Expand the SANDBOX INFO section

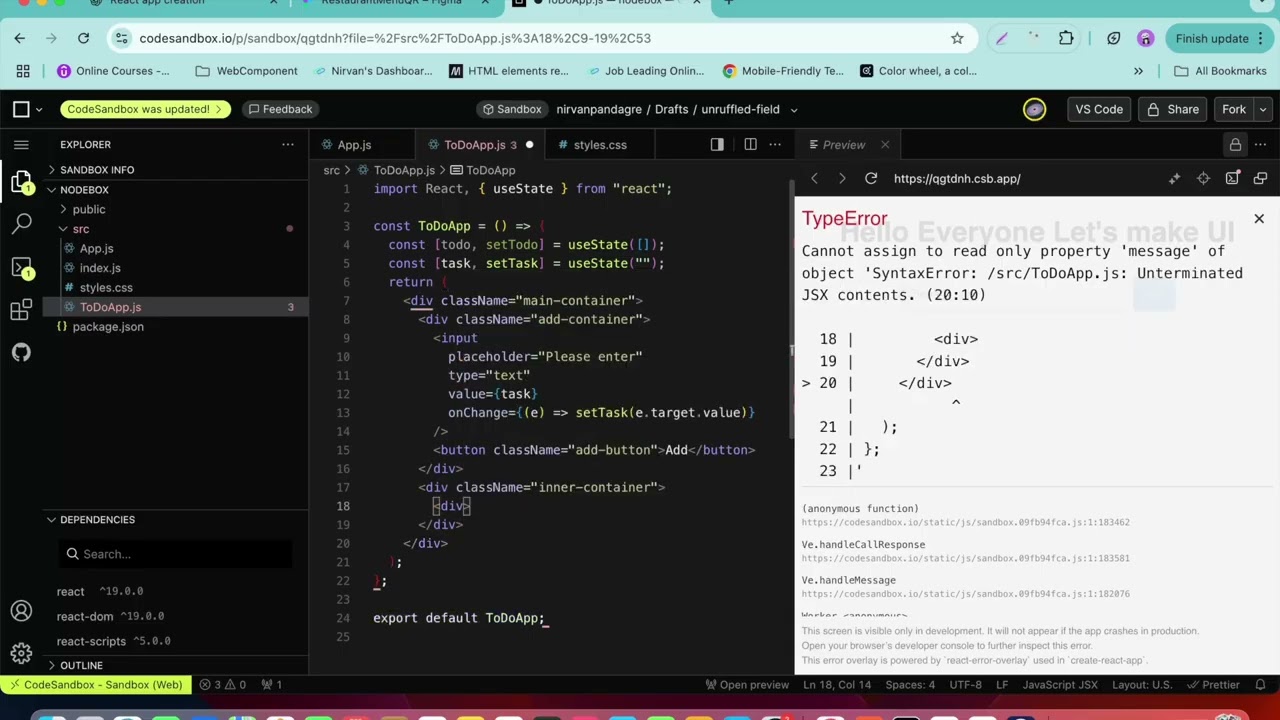[96, 170]
